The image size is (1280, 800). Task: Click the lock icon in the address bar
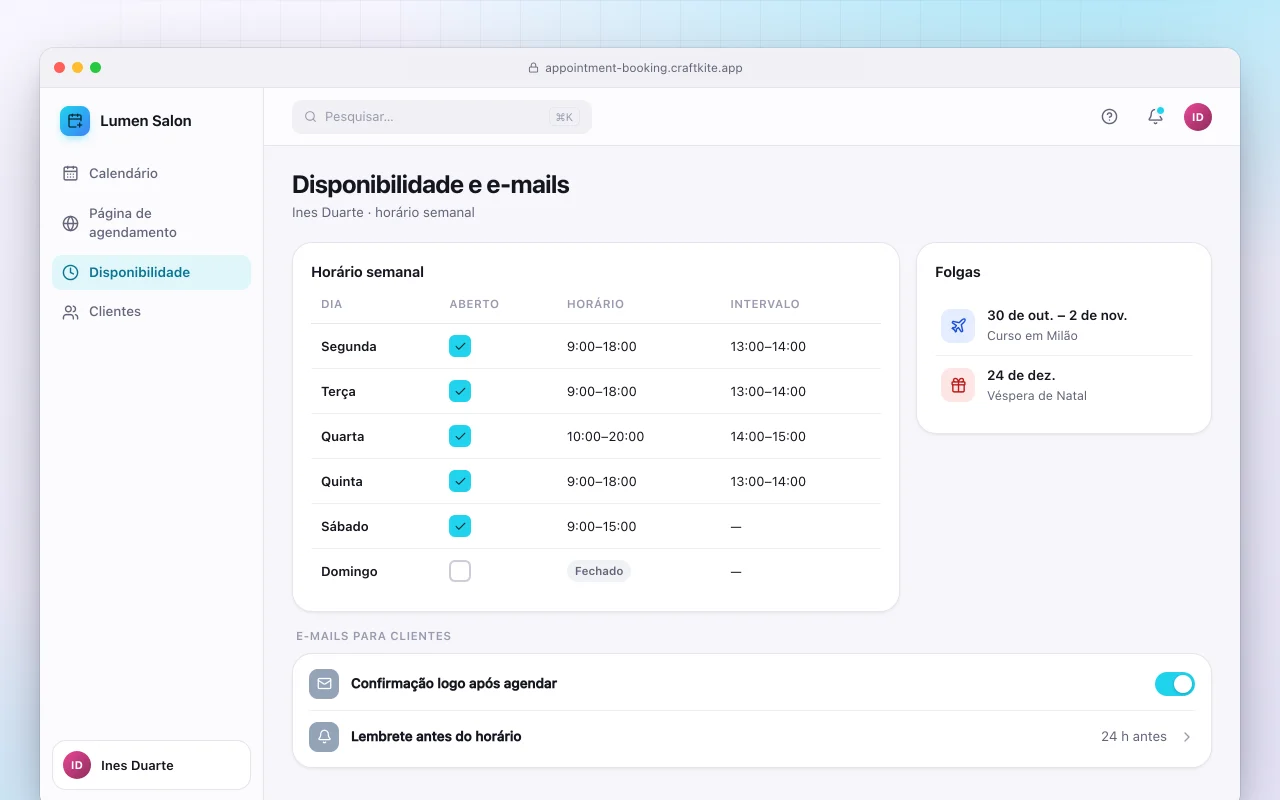pyautogui.click(x=533, y=68)
